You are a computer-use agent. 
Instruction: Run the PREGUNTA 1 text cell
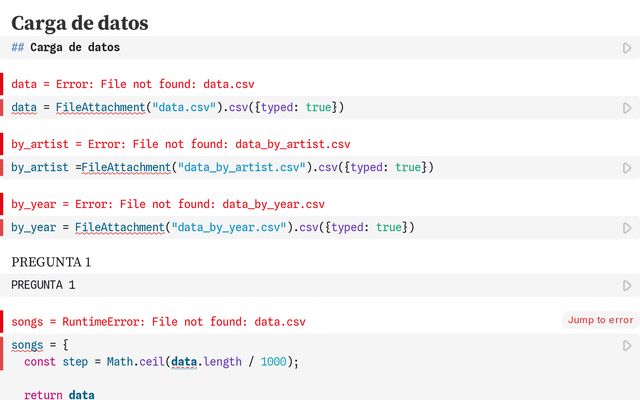(x=627, y=285)
